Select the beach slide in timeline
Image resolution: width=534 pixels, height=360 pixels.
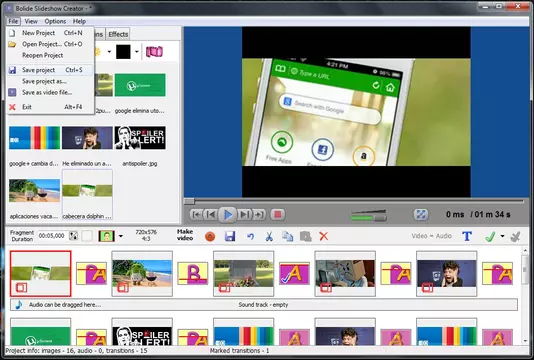coord(142,273)
